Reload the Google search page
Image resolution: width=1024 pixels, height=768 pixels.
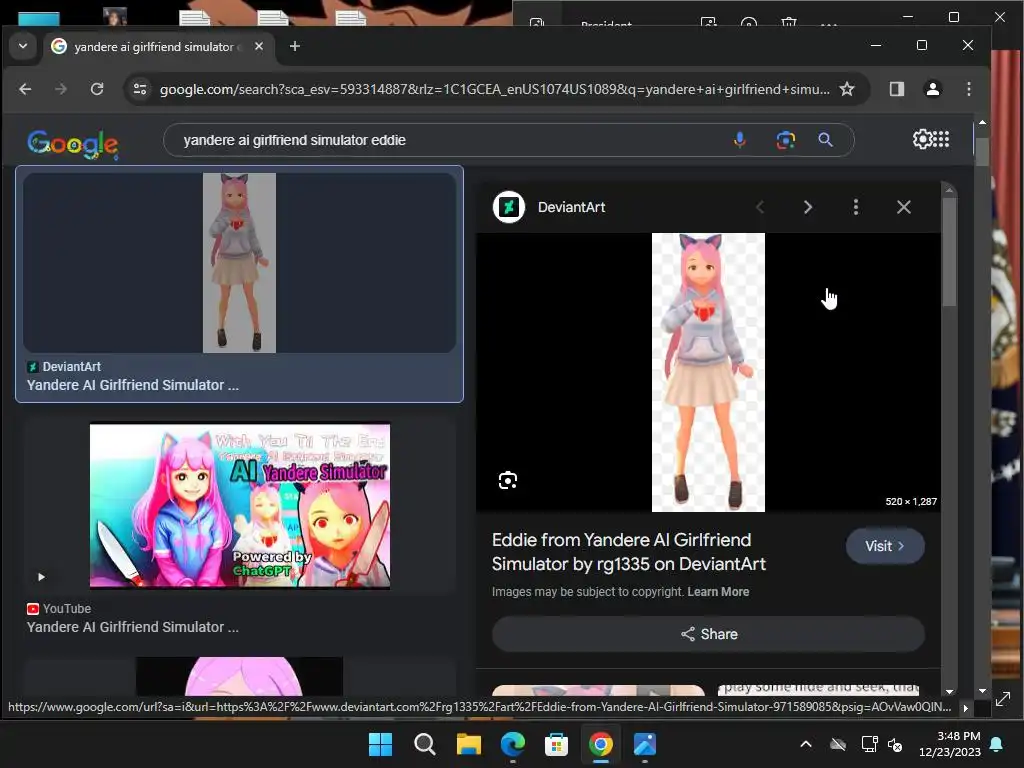click(x=97, y=89)
